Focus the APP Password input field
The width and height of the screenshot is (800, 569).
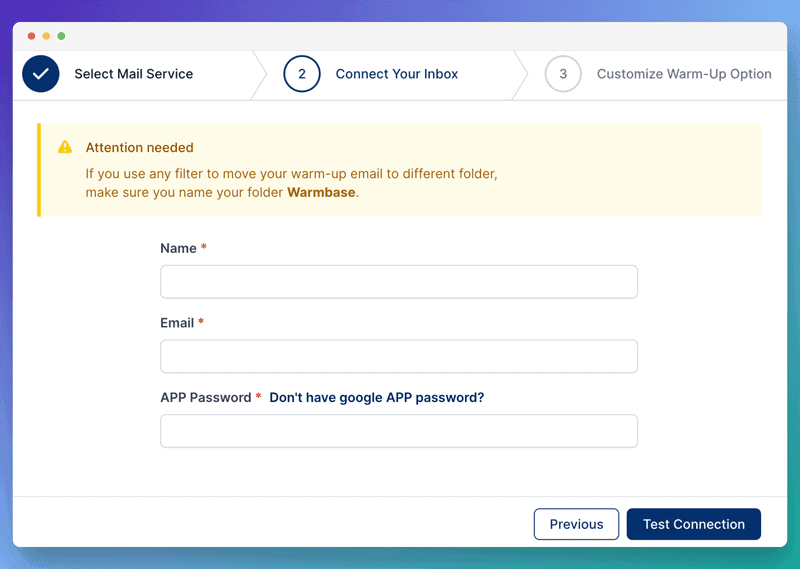pyautogui.click(x=399, y=431)
